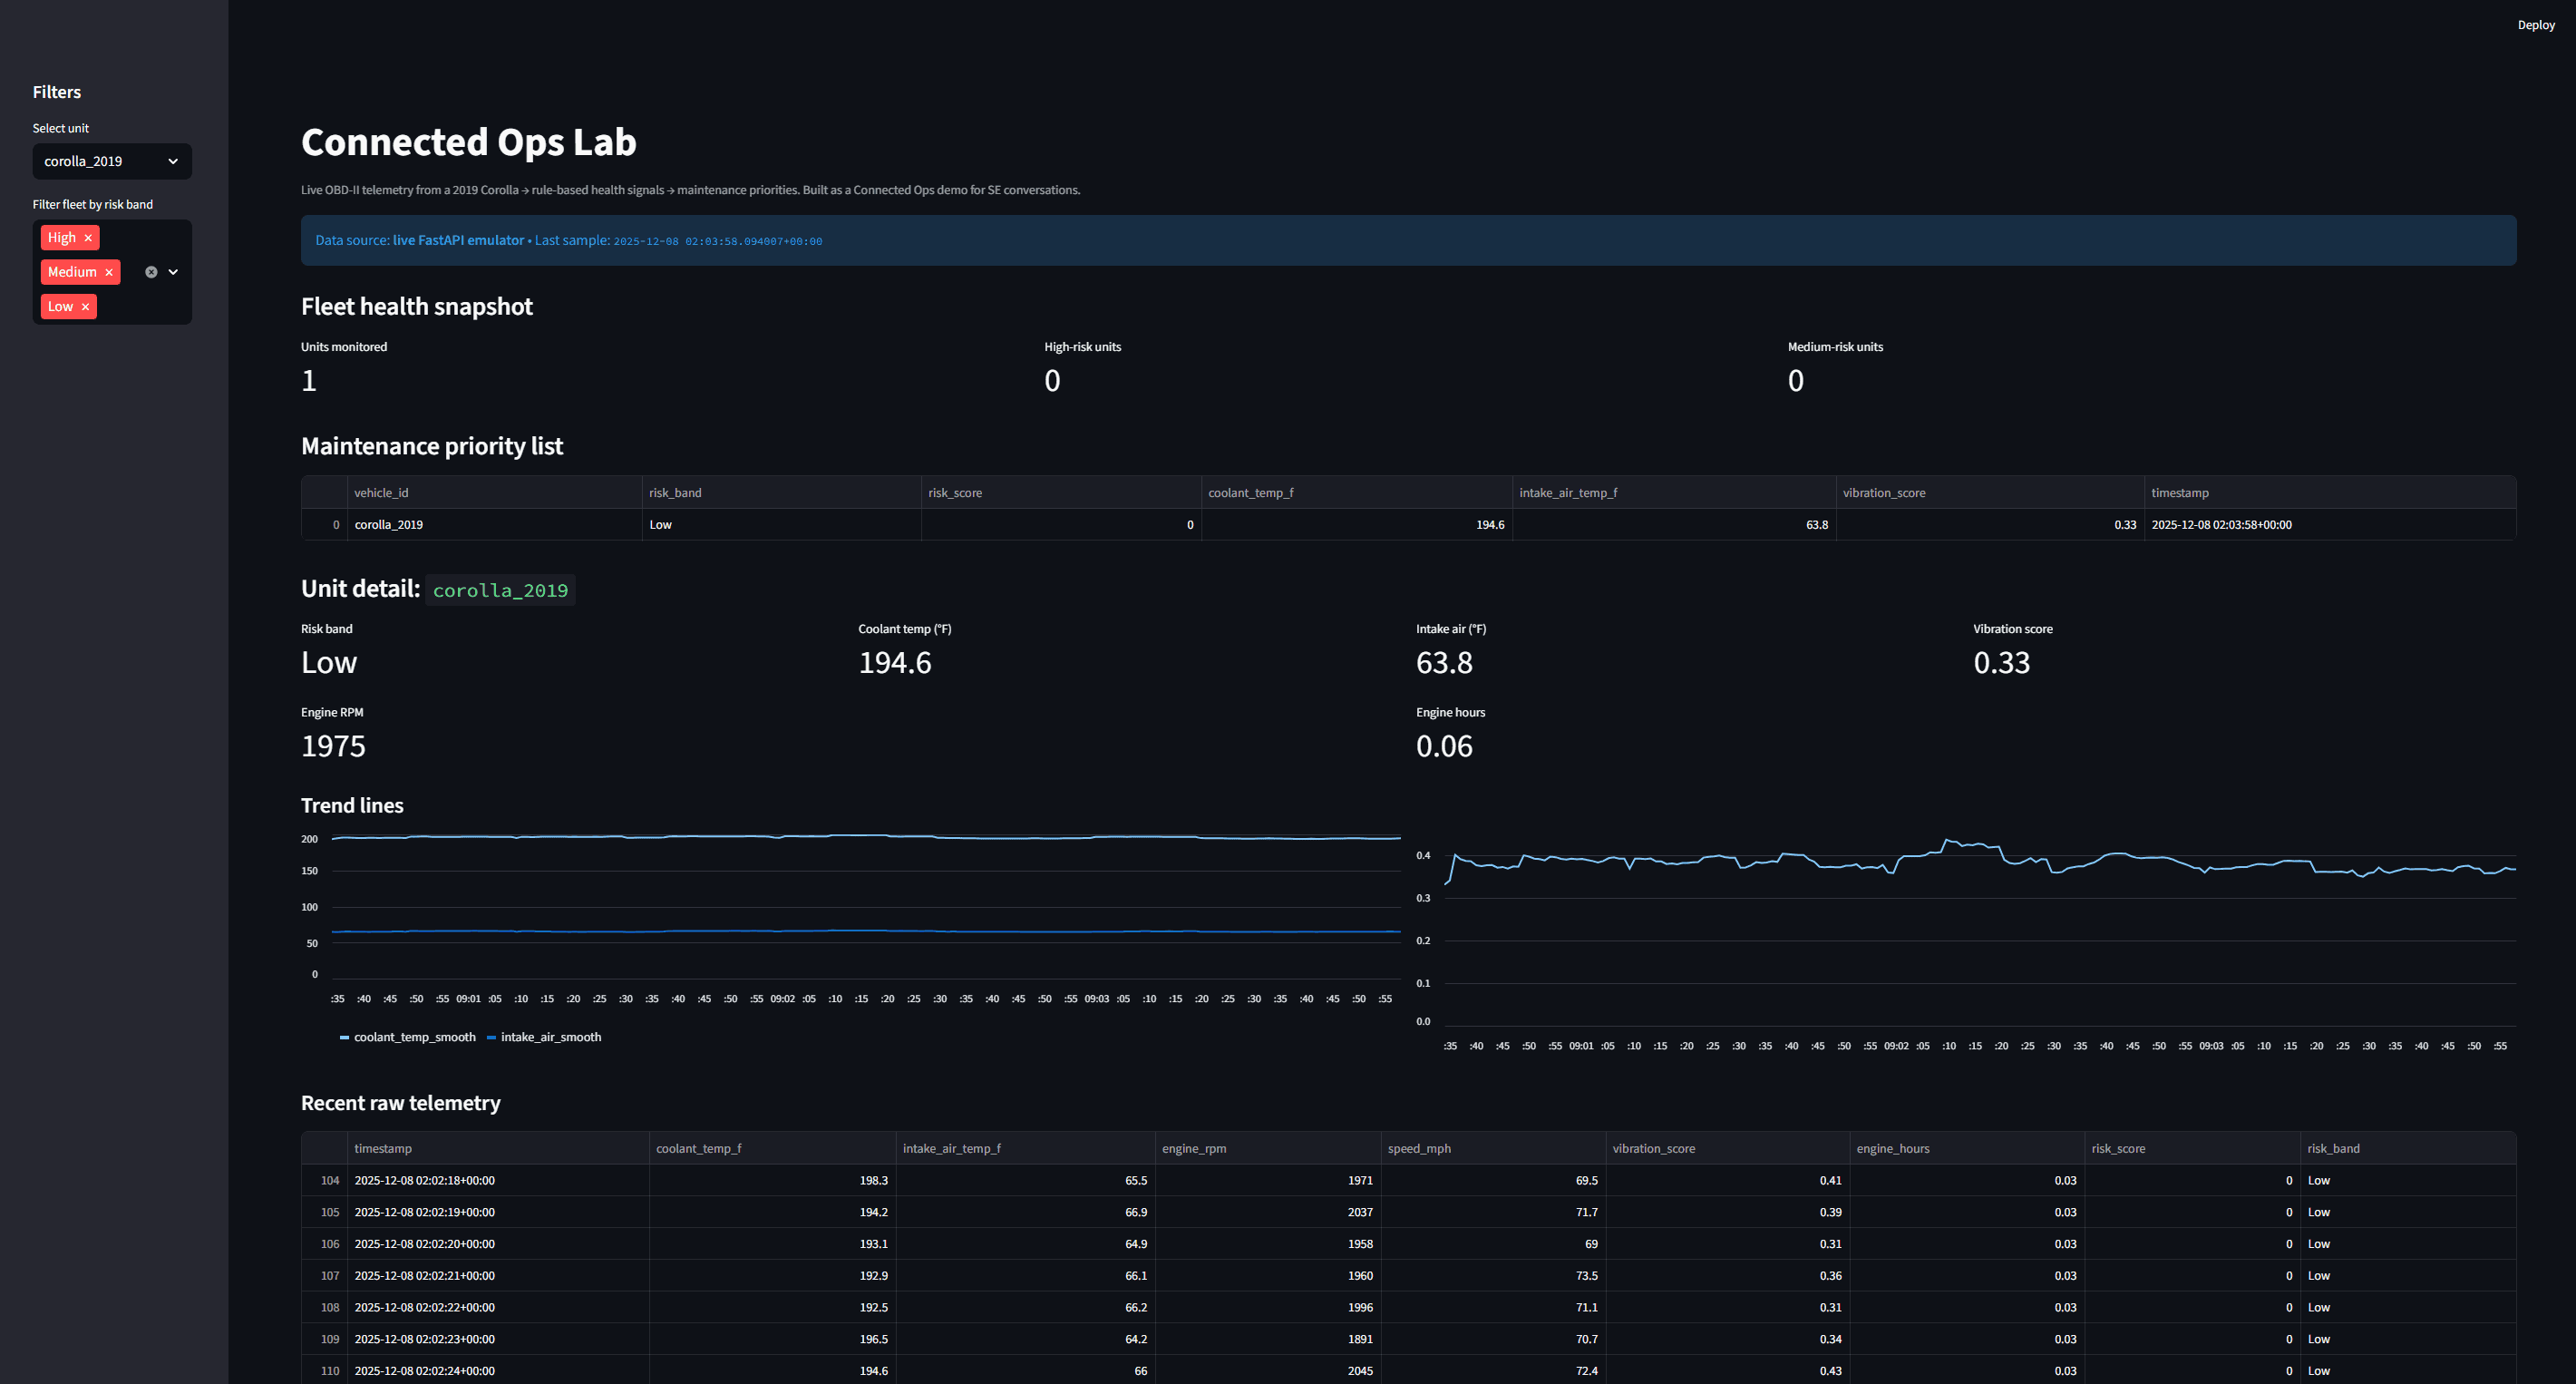Screen dimensions: 2576x1384
Task: Click the vibration_score header in telemetry table
Action: tap(1653, 1148)
